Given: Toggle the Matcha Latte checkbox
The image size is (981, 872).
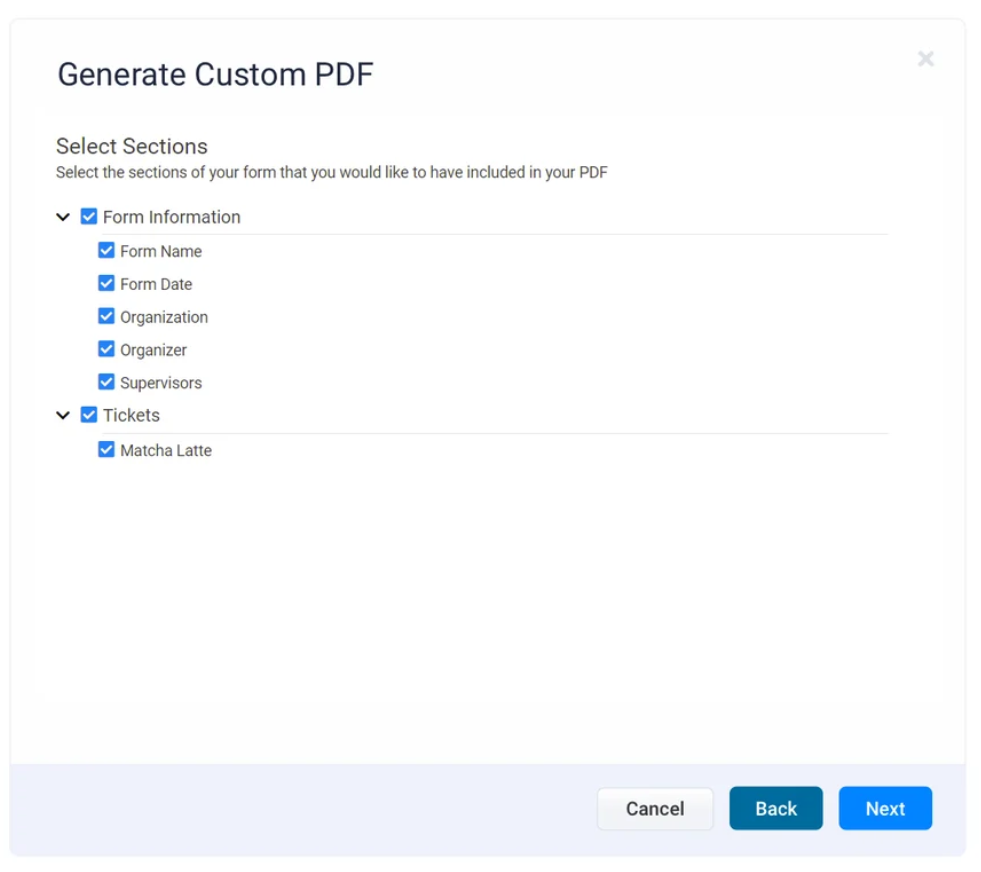Looking at the screenshot, I should [106, 450].
